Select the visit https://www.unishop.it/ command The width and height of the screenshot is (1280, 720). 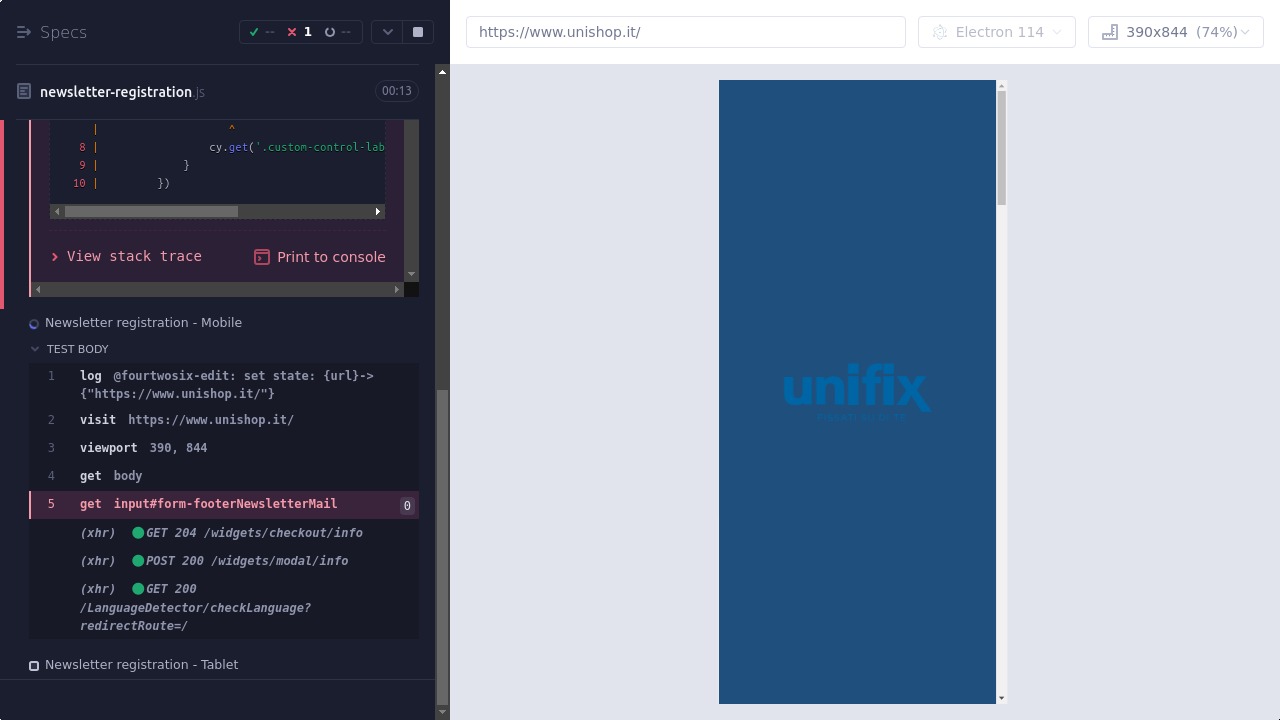click(x=187, y=420)
